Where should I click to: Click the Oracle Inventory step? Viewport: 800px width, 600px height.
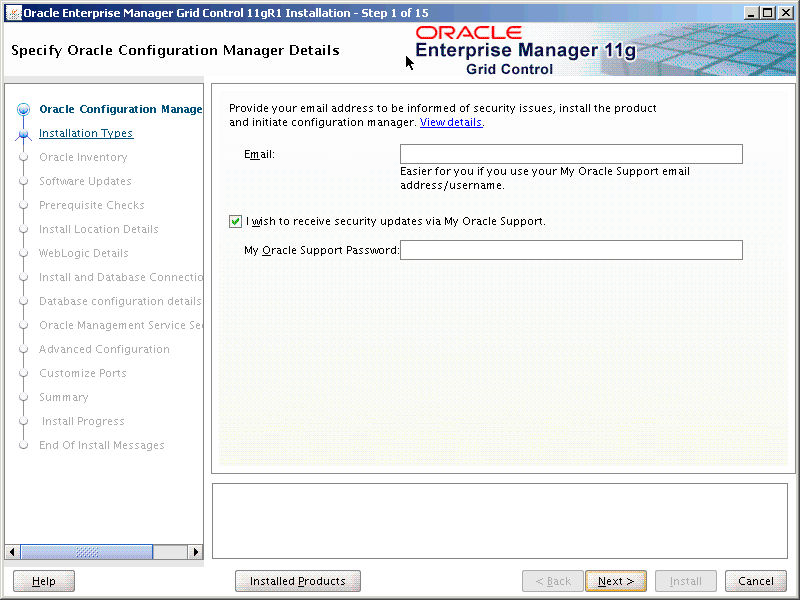tap(83, 157)
